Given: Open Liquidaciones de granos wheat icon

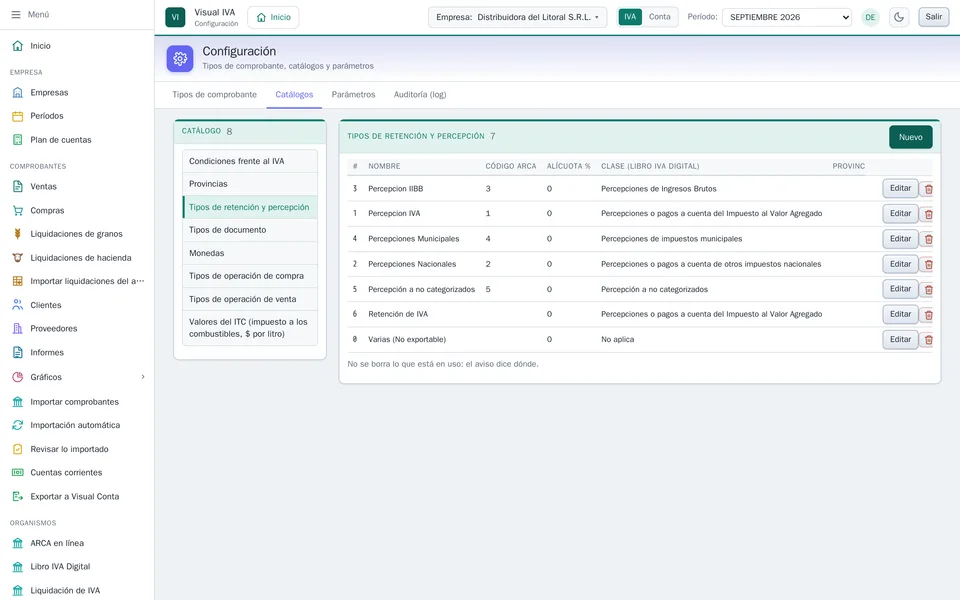Looking at the screenshot, I should (18, 234).
